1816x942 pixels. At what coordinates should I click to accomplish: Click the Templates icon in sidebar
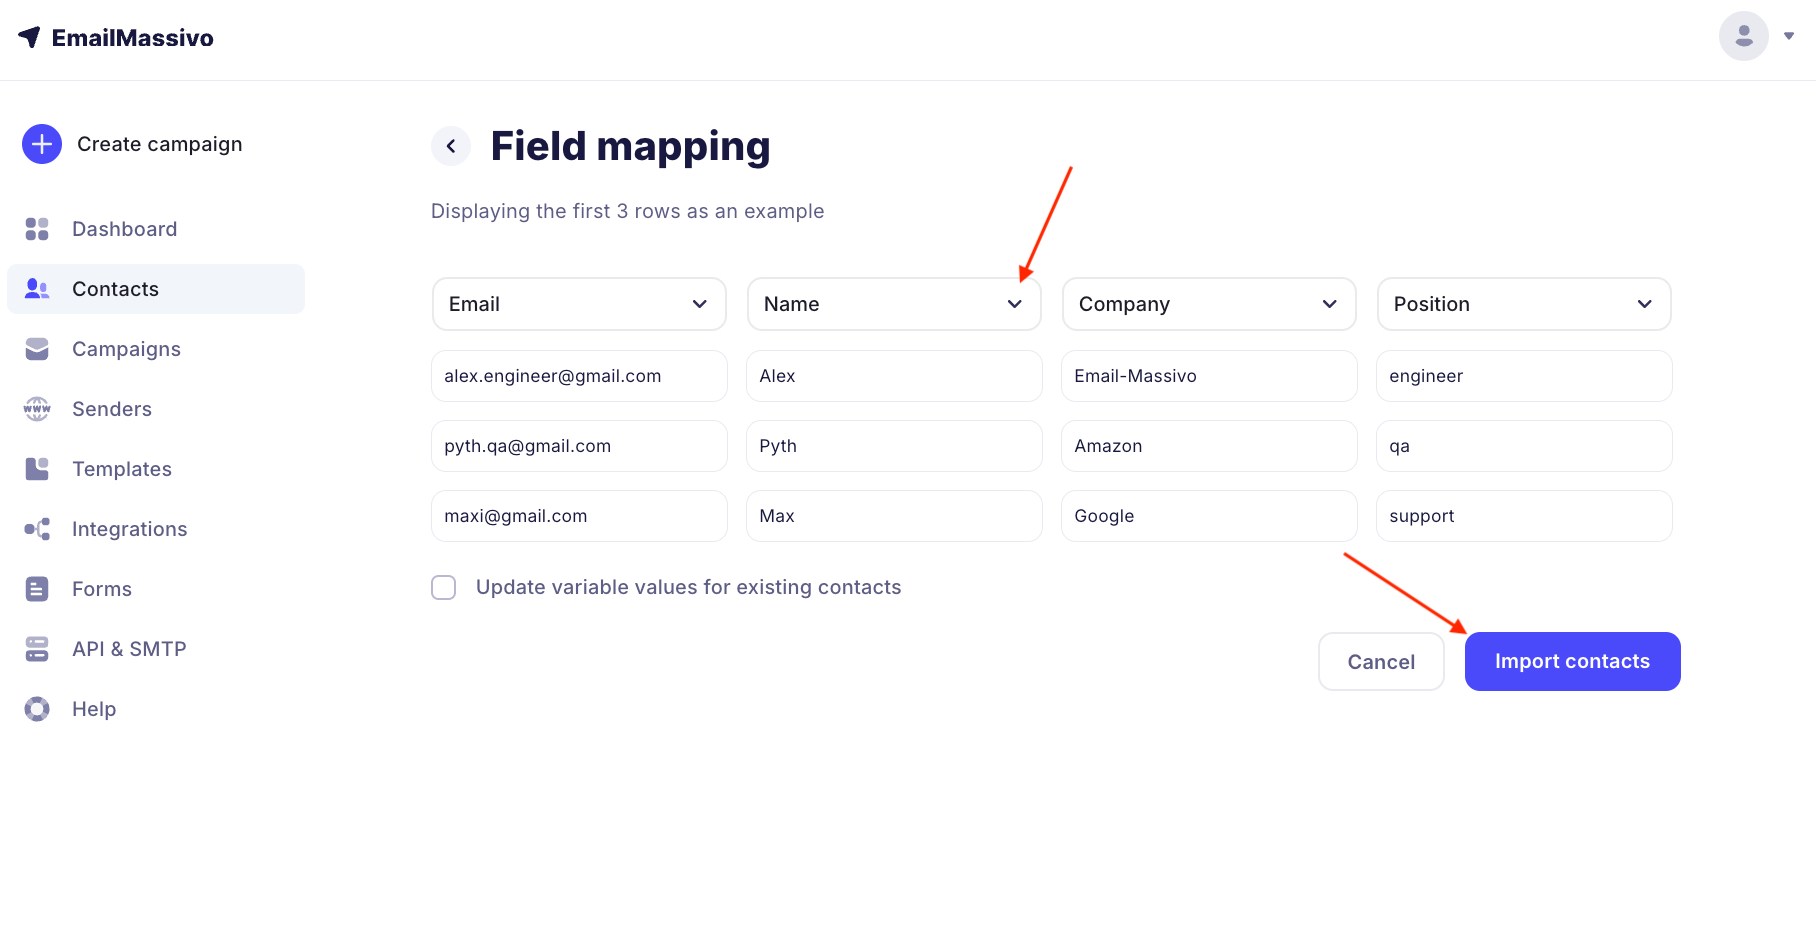(x=37, y=469)
